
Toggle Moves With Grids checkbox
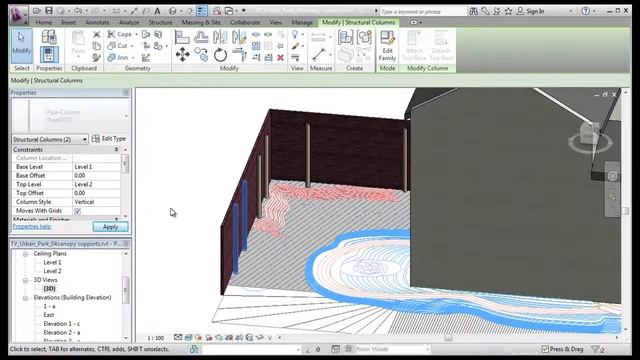[78, 211]
